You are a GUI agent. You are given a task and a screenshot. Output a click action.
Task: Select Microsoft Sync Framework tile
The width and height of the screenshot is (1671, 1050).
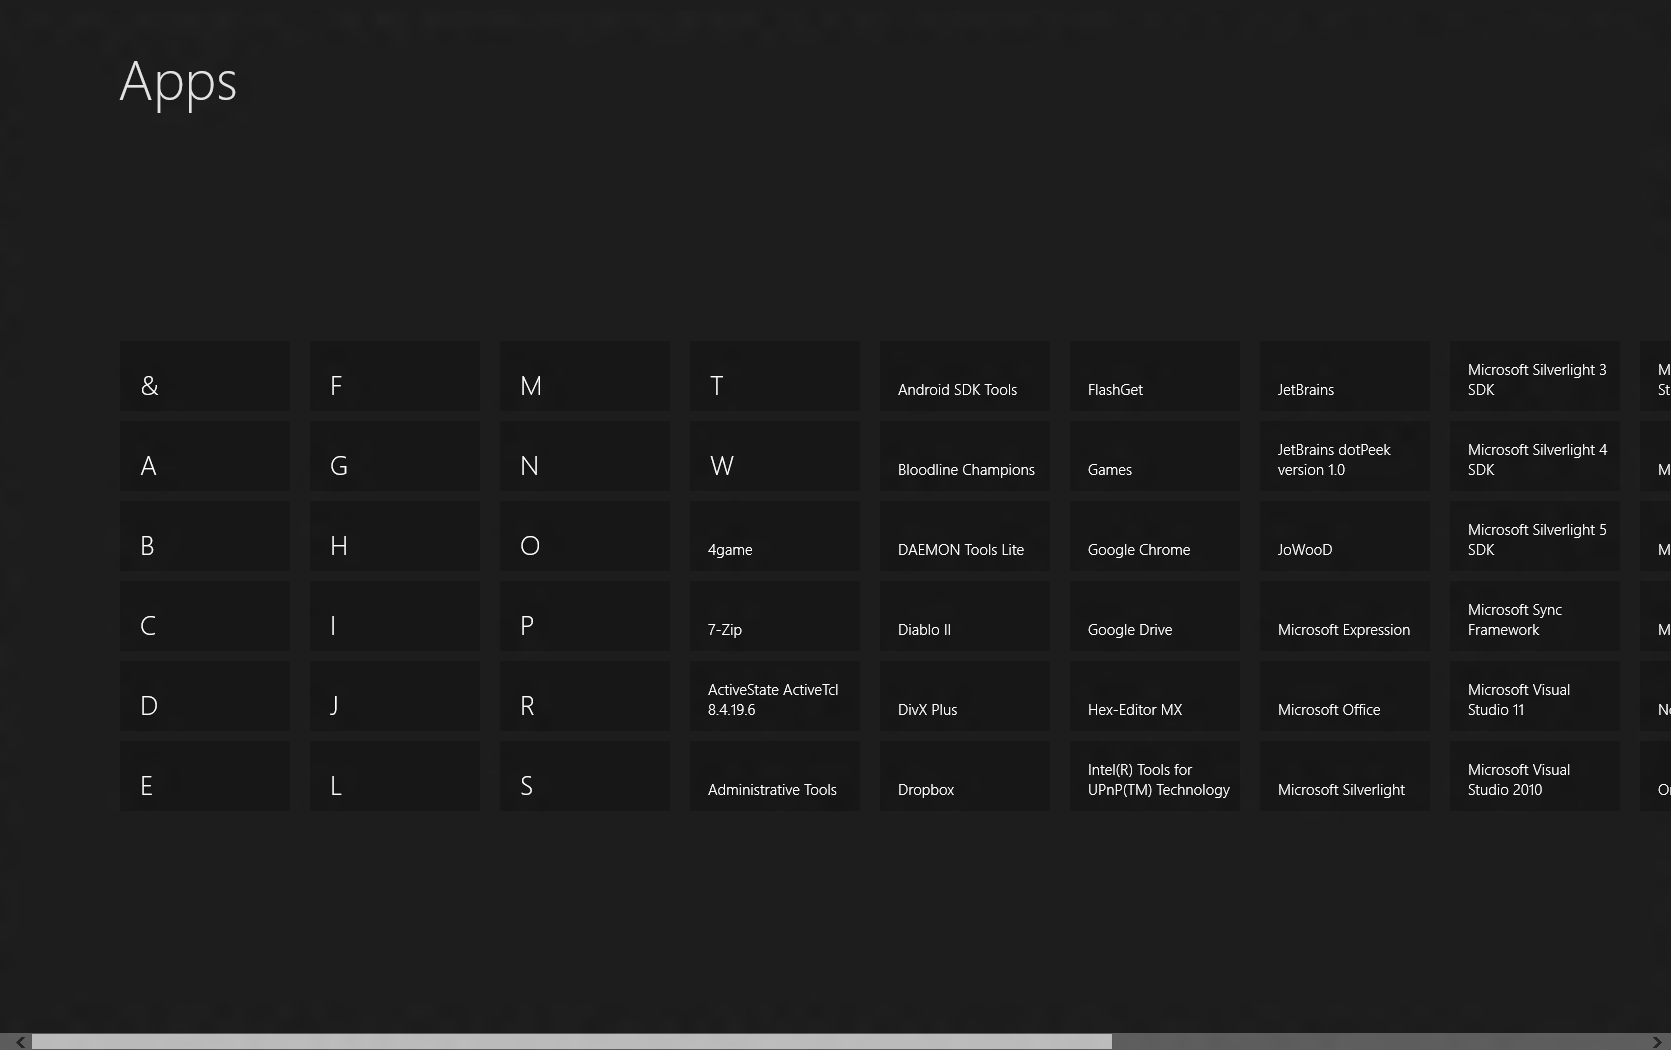click(1535, 616)
